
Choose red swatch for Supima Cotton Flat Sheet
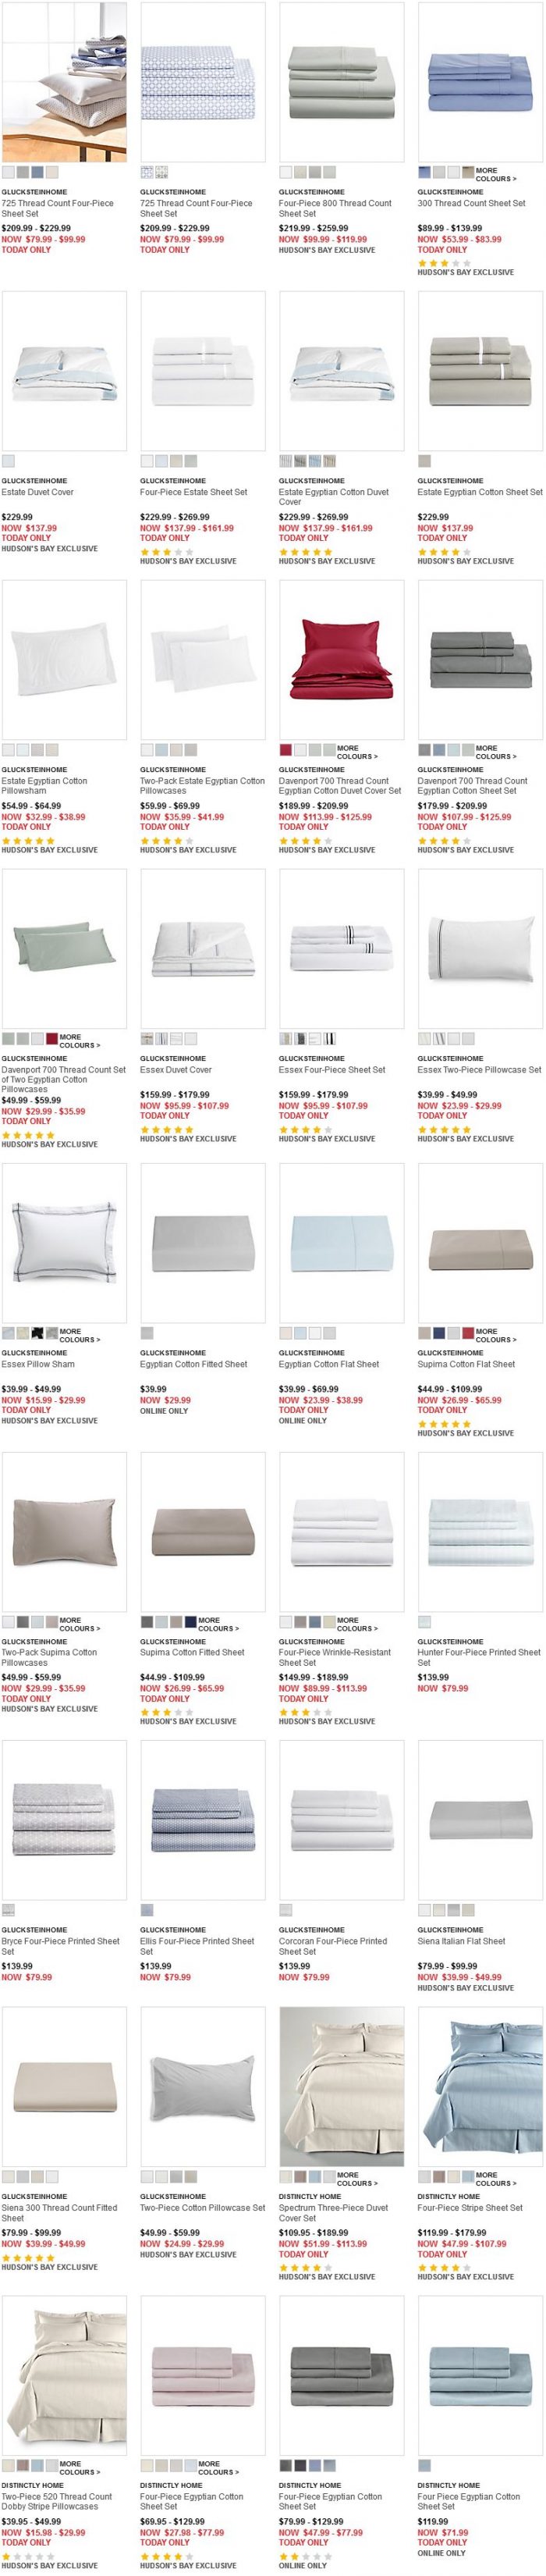468,1332
